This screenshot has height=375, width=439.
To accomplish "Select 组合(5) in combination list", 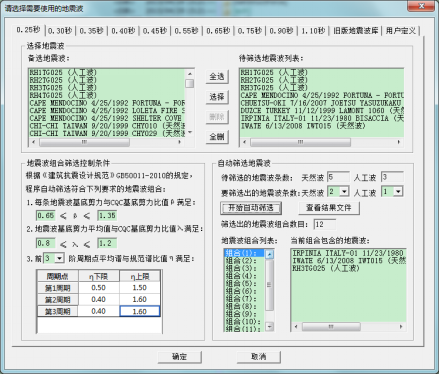I will tap(245, 284).
